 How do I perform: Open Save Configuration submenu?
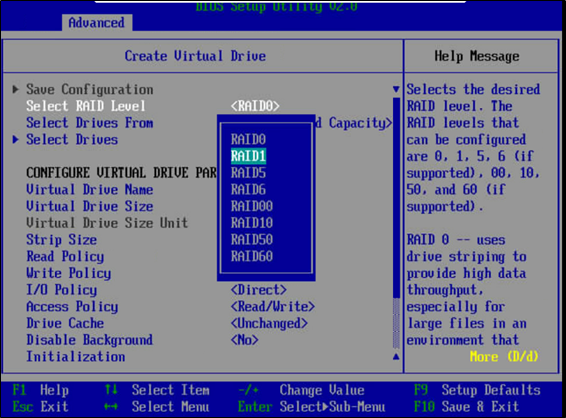coord(90,89)
